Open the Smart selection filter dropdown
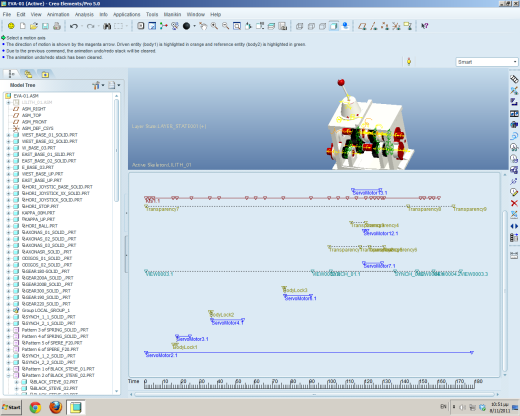The height and width of the screenshot is (416, 520). 487,62
